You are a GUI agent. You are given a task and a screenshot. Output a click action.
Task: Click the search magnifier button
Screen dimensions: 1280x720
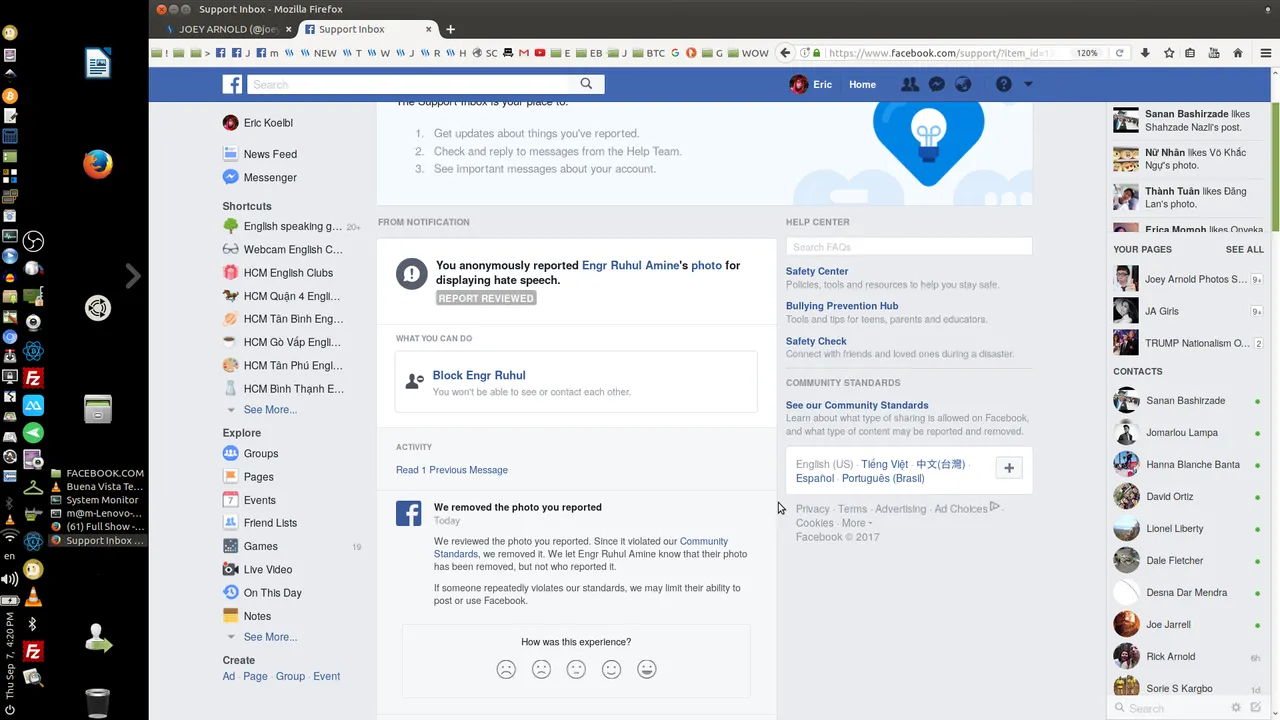587,84
